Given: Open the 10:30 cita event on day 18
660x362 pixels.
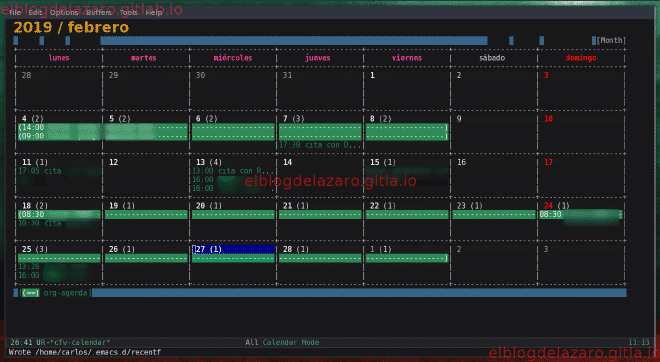Looking at the screenshot, I should (x=40, y=223).
